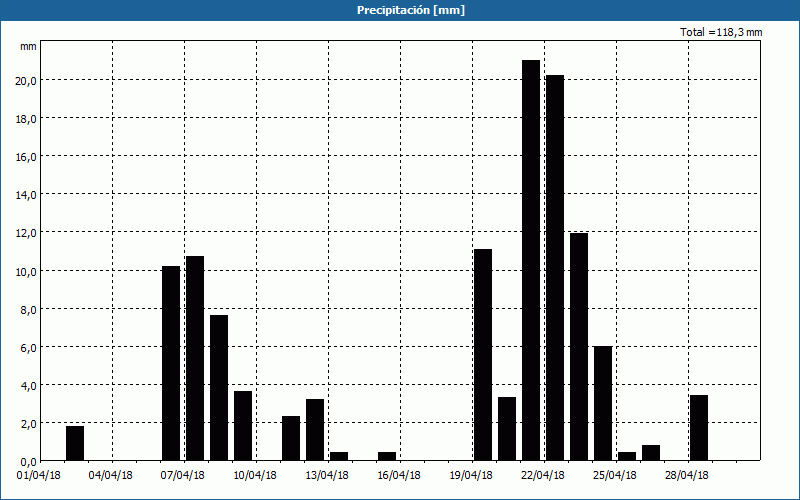Click the 6,0 y-axis value
The height and width of the screenshot is (500, 800).
pyautogui.click(x=28, y=347)
